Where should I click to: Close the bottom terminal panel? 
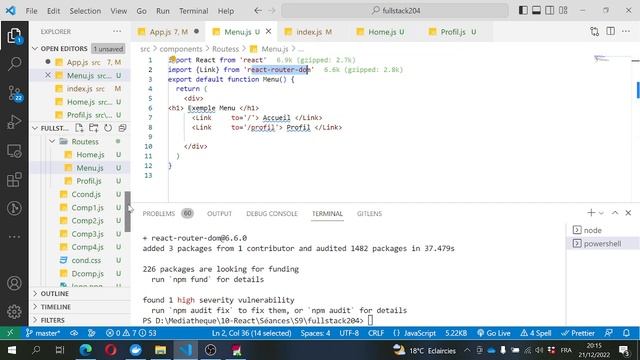point(628,213)
